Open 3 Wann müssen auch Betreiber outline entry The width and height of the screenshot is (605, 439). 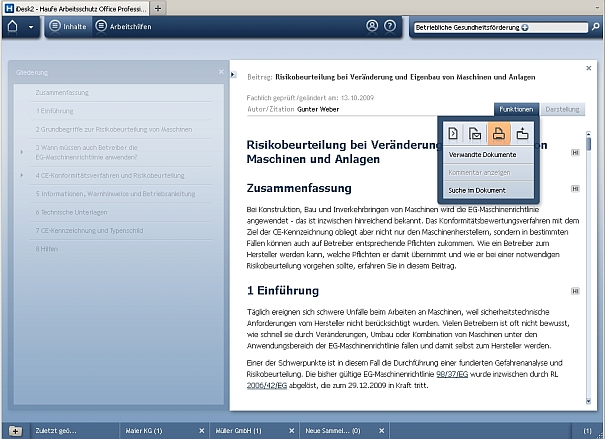click(86, 152)
